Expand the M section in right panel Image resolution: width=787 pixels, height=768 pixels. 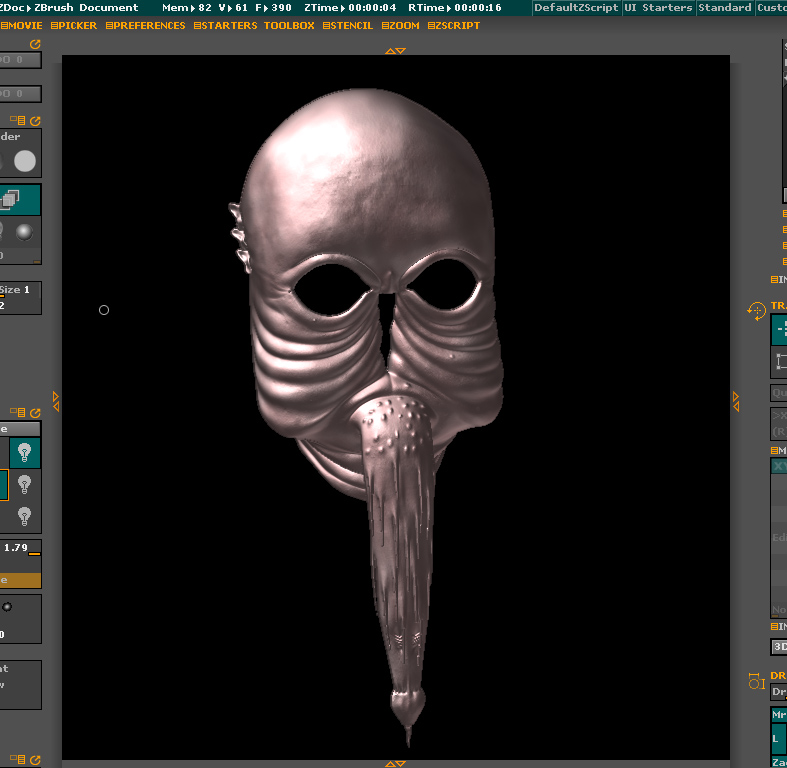pyautogui.click(x=779, y=450)
